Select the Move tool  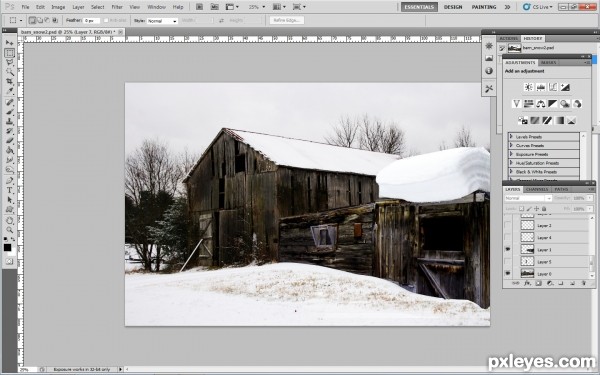click(x=10, y=43)
